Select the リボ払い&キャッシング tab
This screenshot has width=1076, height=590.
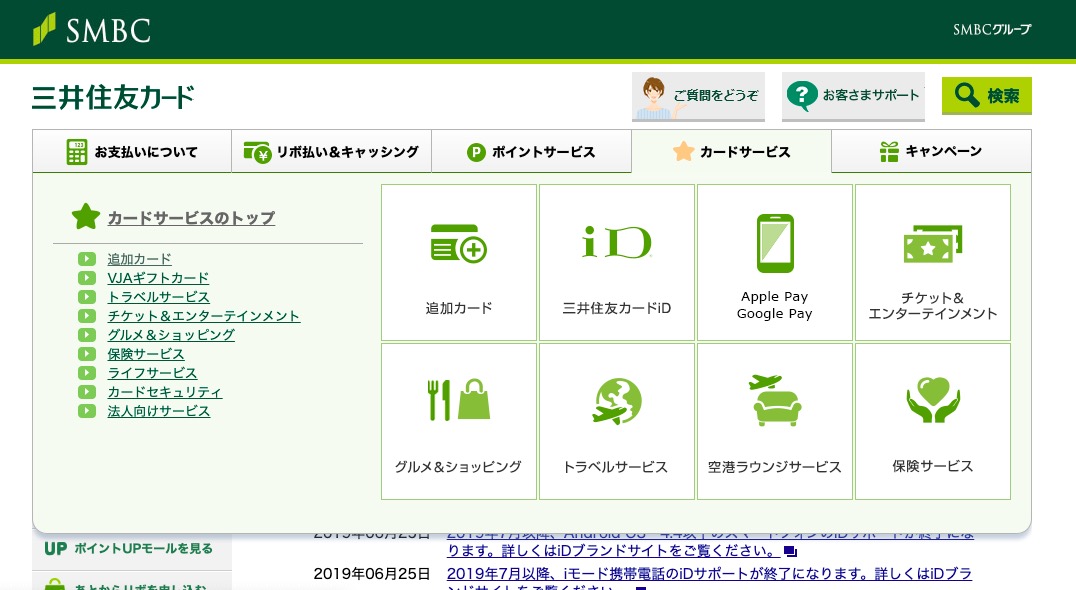pos(331,151)
